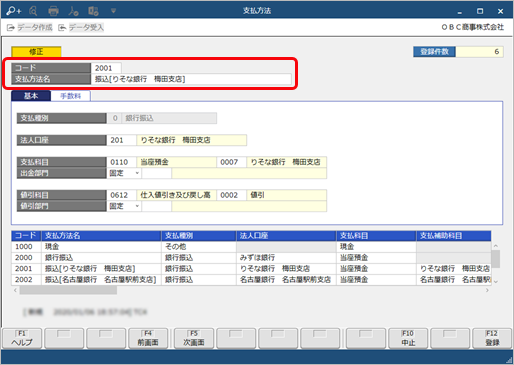This screenshot has height=365, width=514.
Task: Click the 支払科目 column header in list
Action: 376,236
